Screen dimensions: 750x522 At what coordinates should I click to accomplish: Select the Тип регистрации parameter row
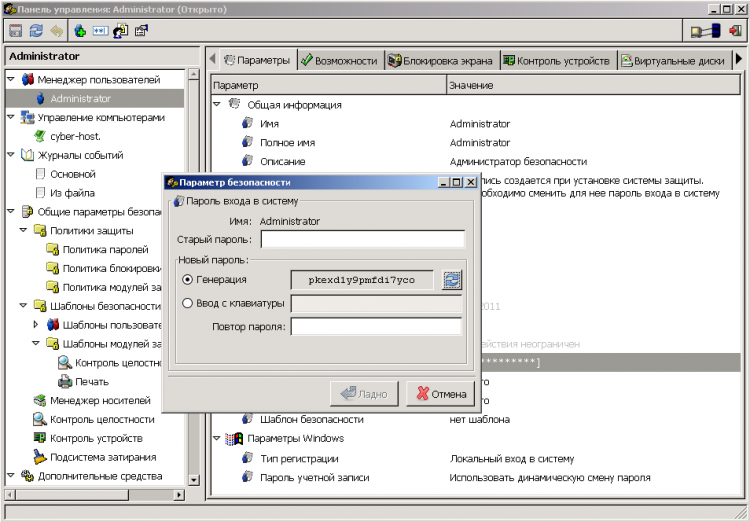click(x=475, y=458)
